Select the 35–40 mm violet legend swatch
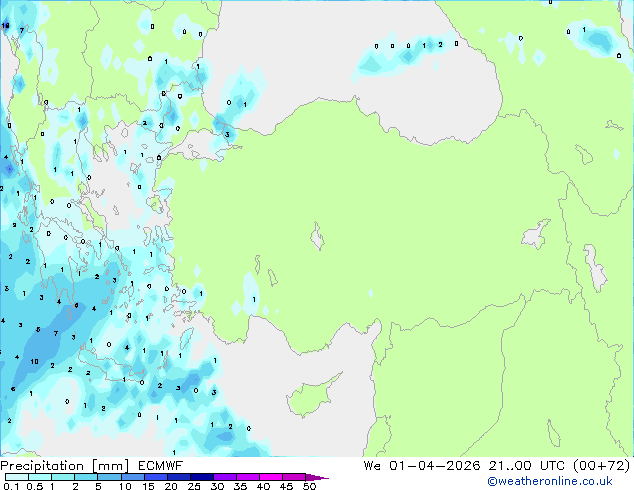Image resolution: width=634 pixels, height=490 pixels. (x=247, y=477)
